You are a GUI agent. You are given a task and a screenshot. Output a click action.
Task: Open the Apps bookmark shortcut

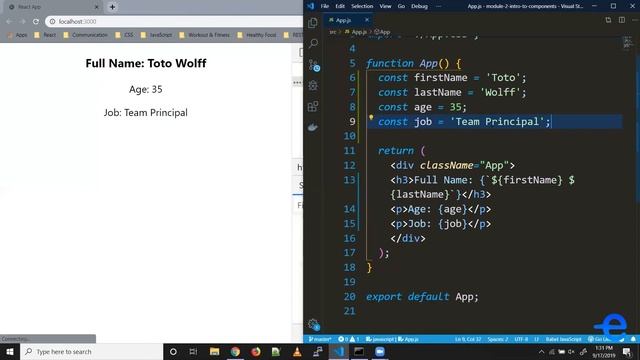coord(17,35)
